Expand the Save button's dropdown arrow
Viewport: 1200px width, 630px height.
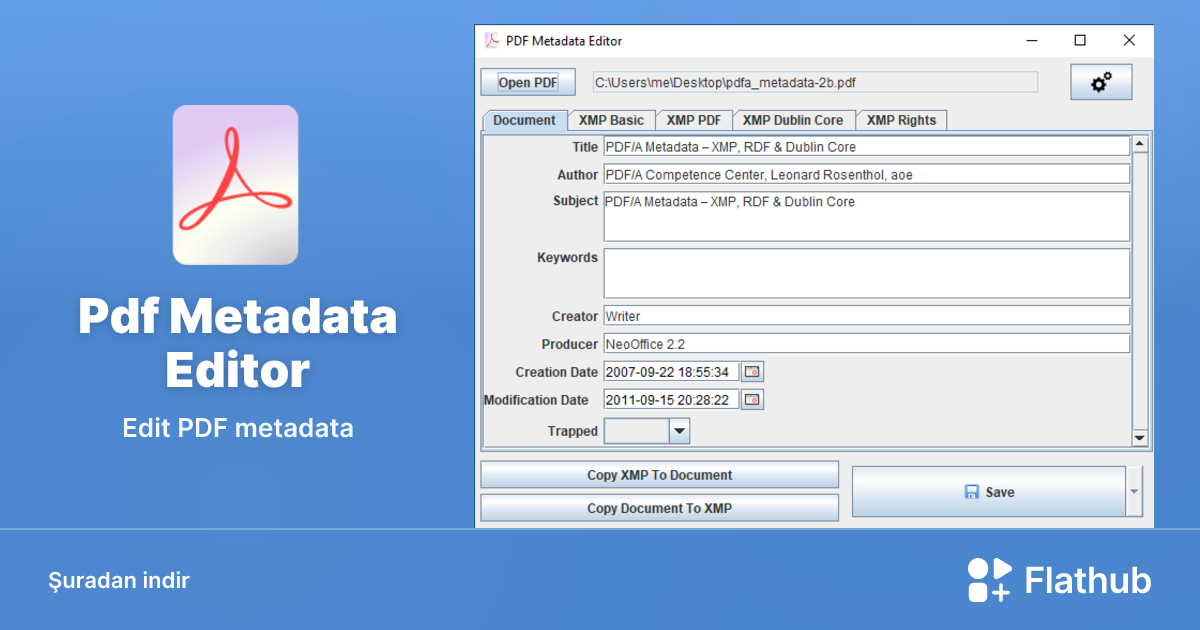click(1132, 491)
